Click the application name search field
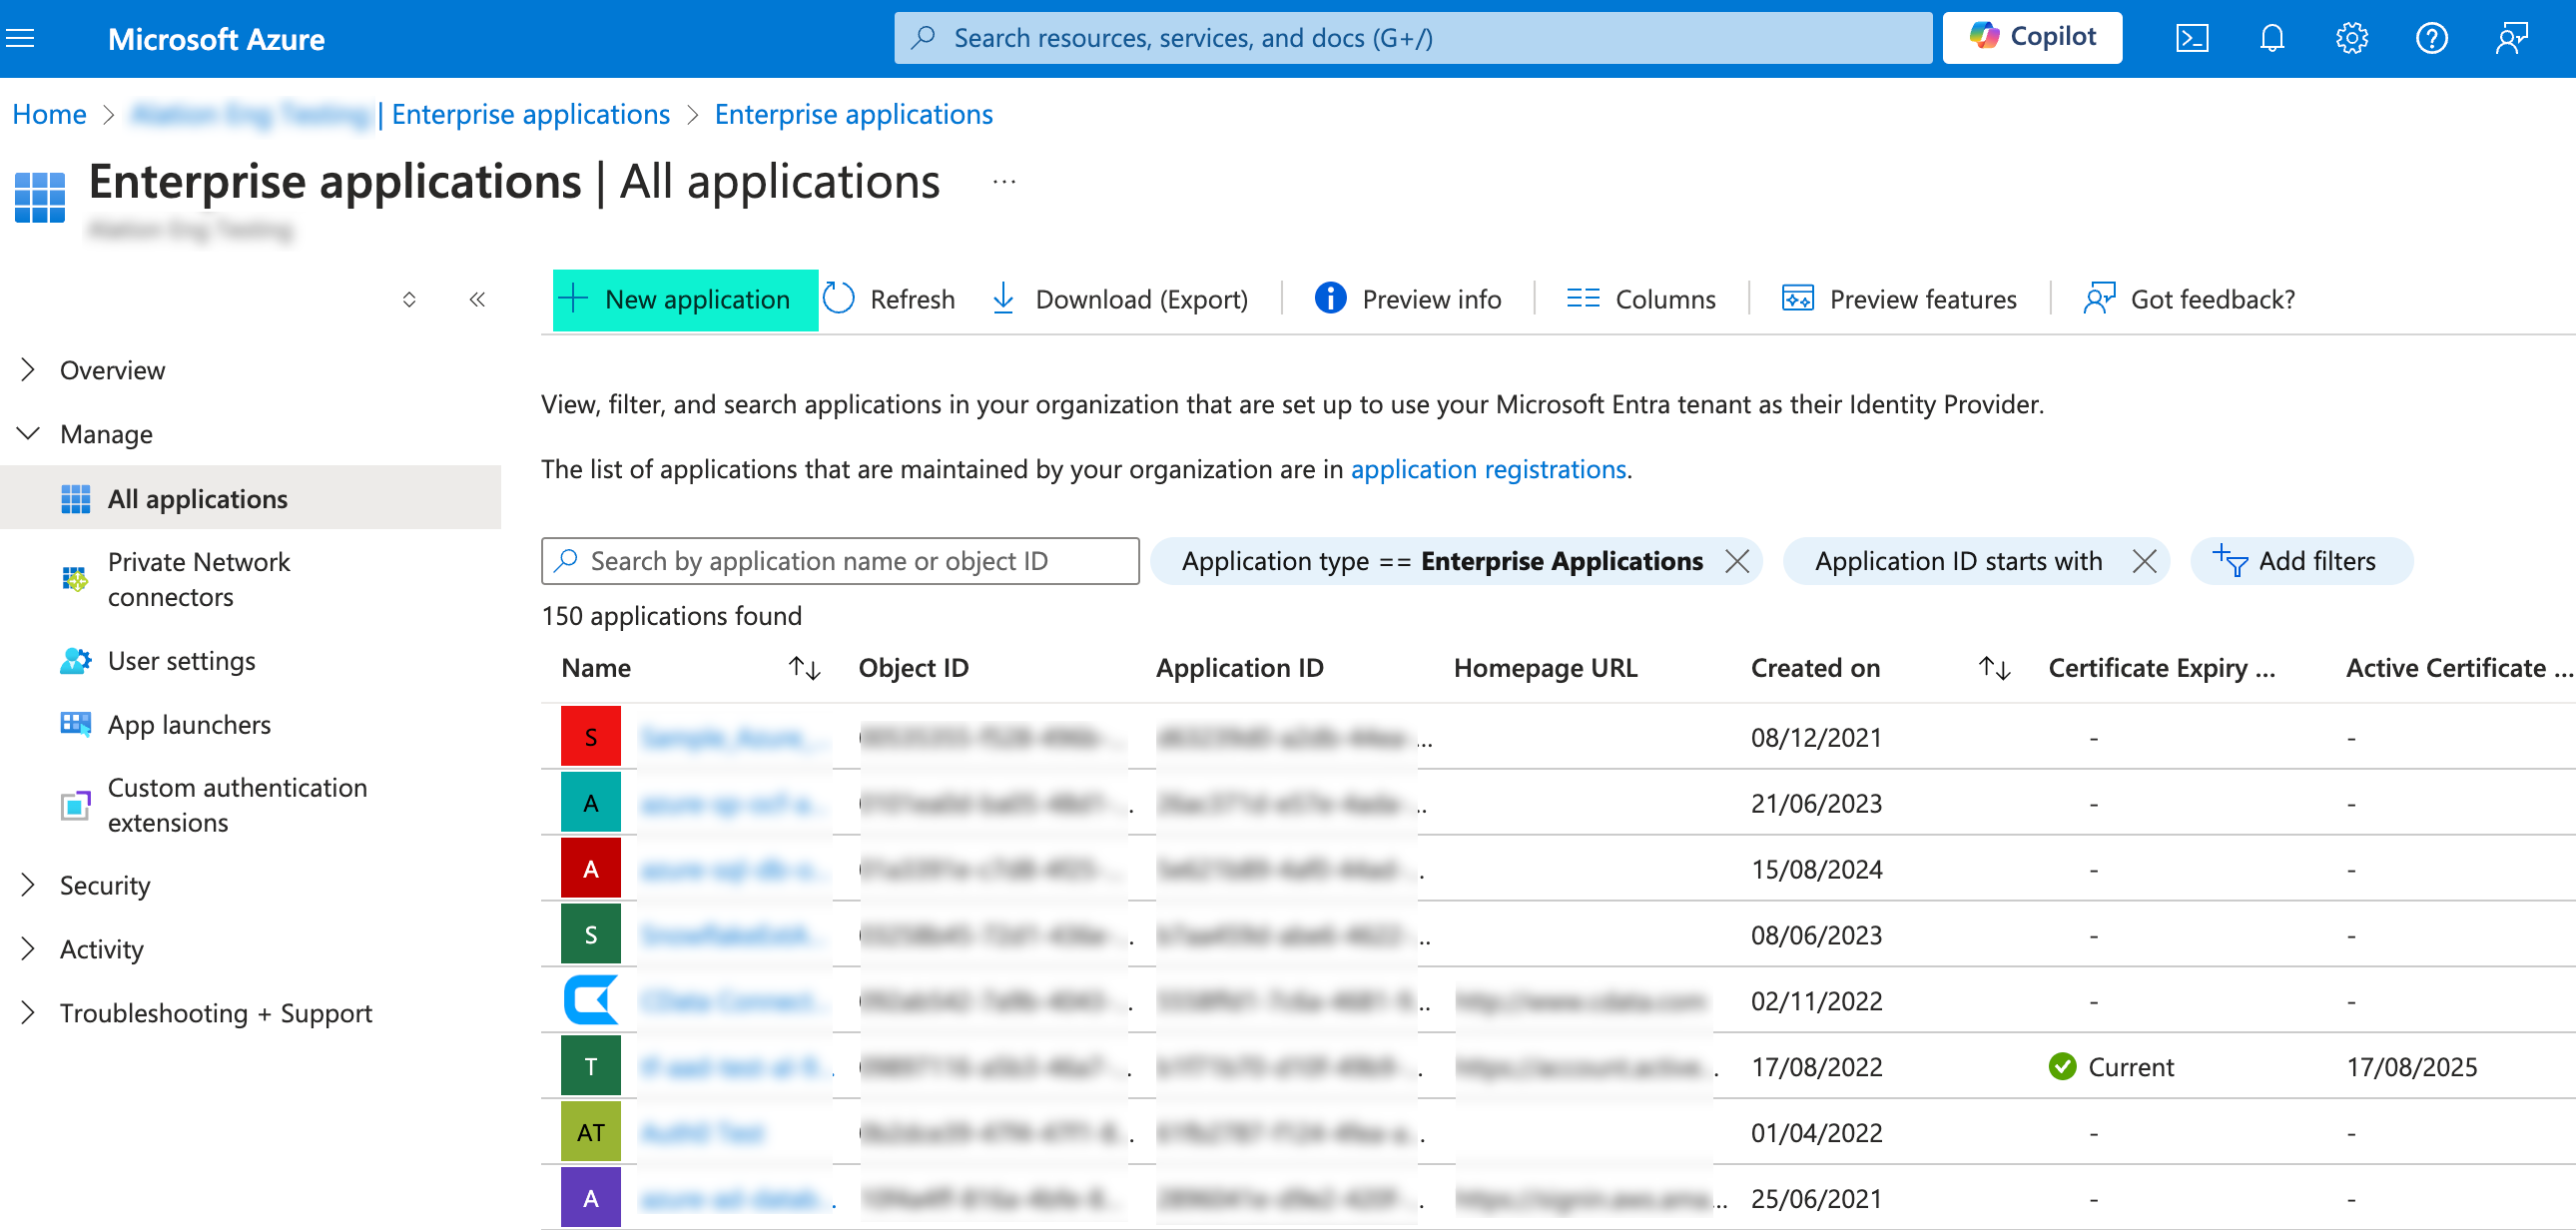2576x1230 pixels. [840, 561]
